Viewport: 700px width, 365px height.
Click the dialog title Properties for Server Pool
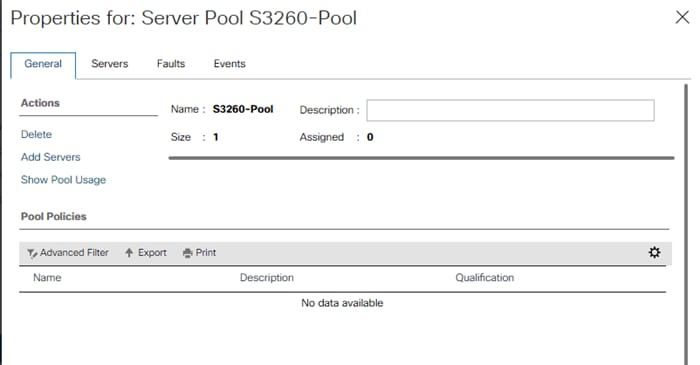tap(183, 18)
